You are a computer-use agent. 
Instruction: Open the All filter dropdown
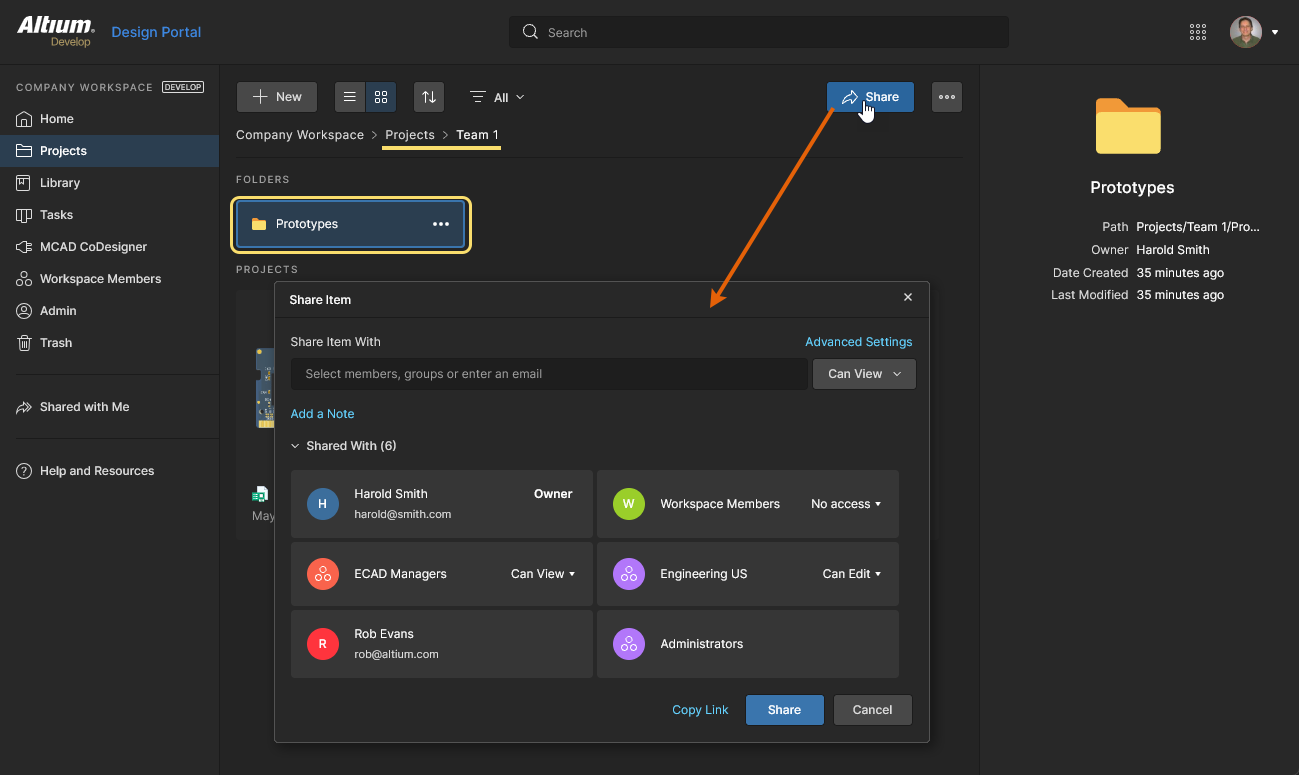[498, 97]
